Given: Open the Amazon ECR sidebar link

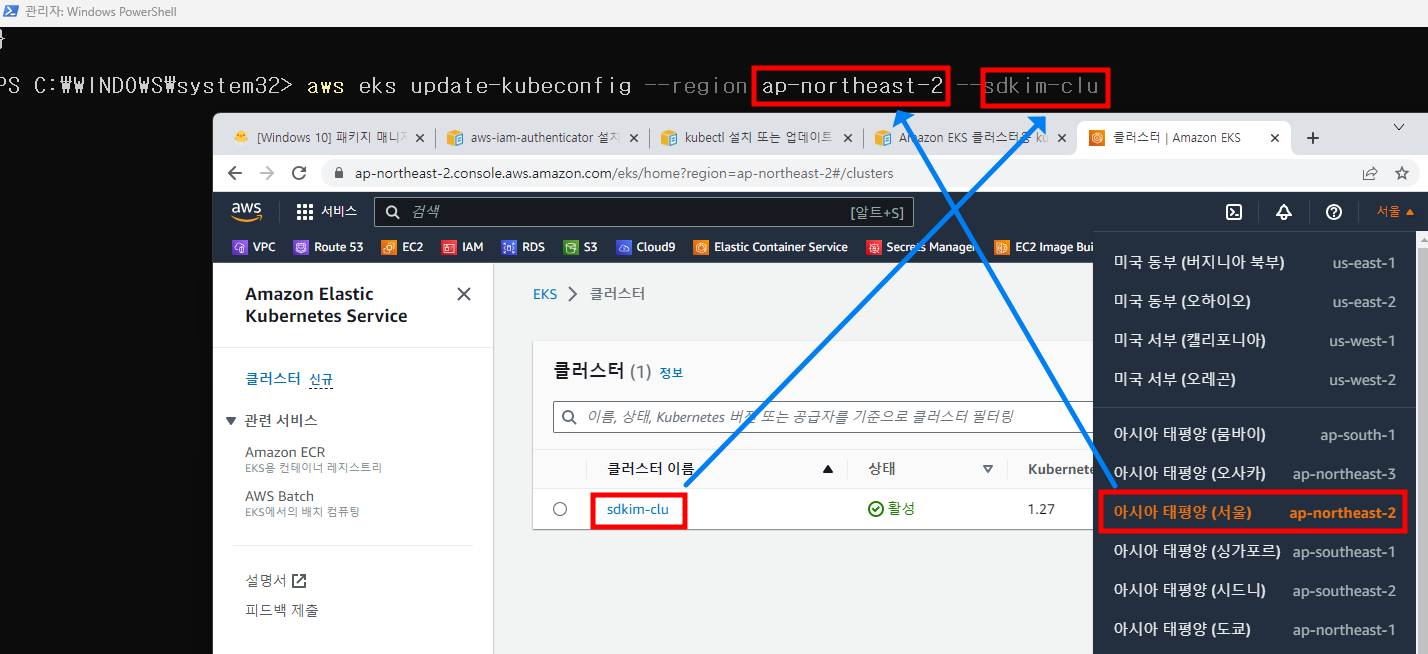Looking at the screenshot, I should [x=285, y=452].
